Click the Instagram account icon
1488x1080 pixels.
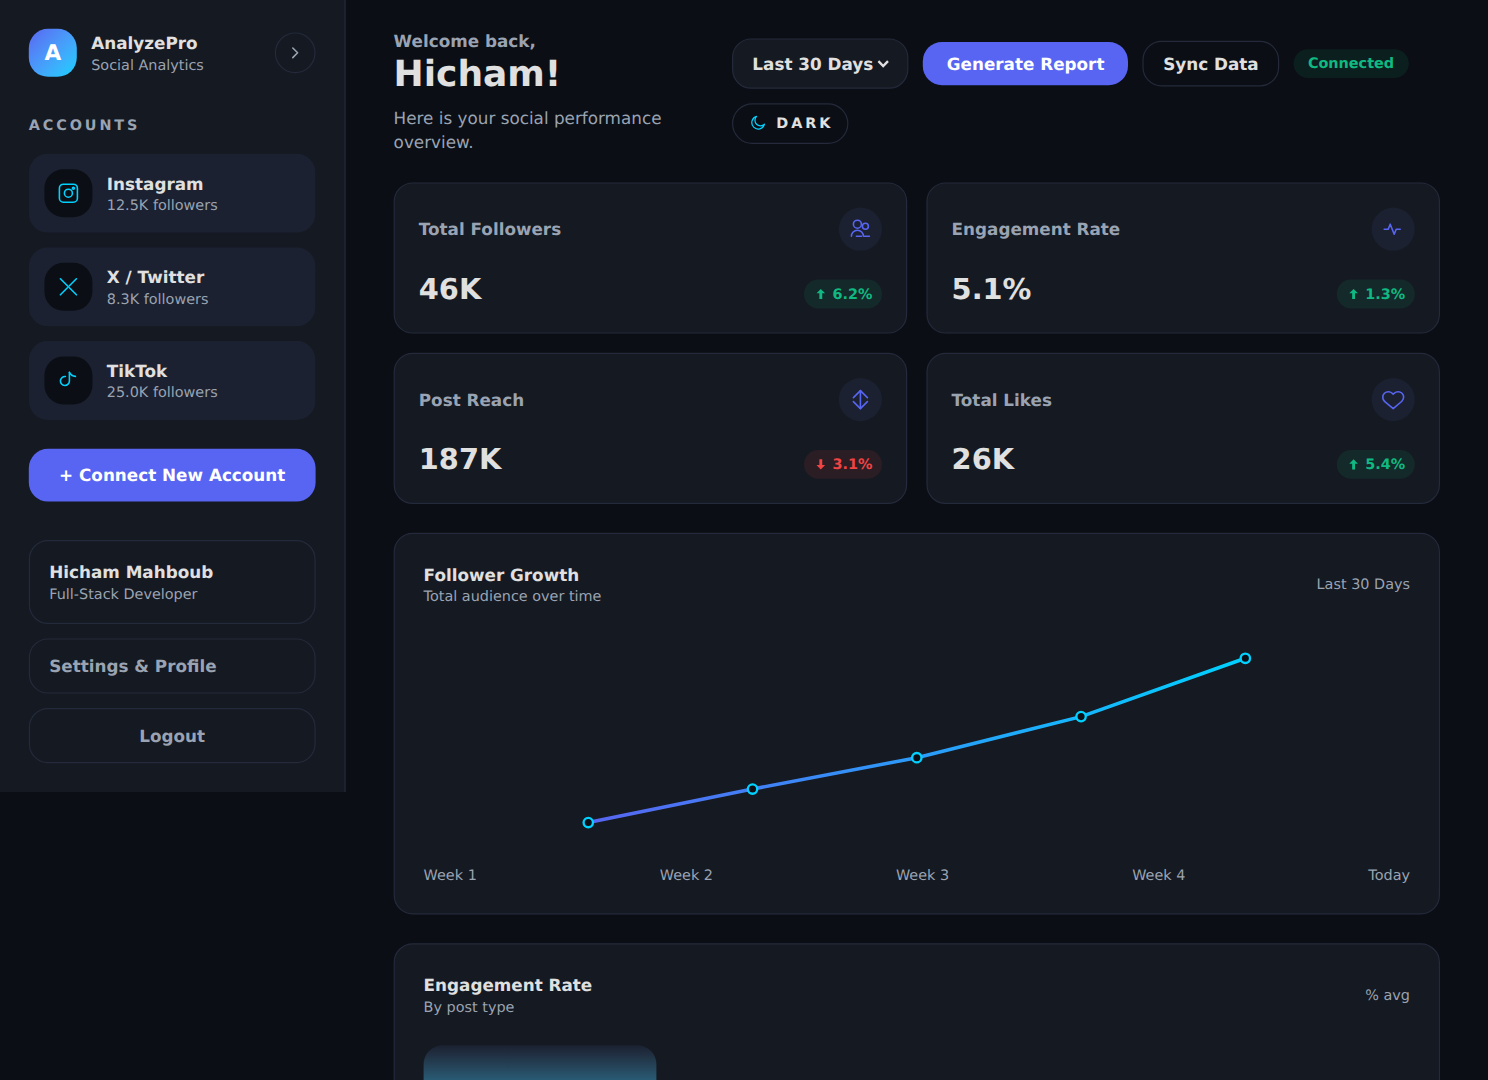tap(68, 193)
